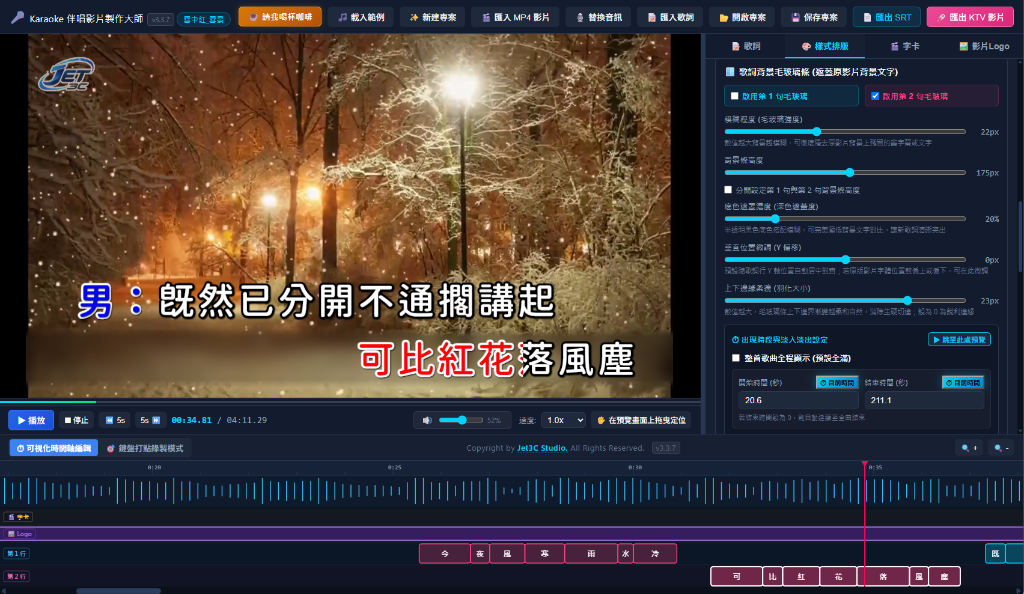The width and height of the screenshot is (1024, 594).
Task: Skip forward 5 seconds button
Action: click(150, 420)
